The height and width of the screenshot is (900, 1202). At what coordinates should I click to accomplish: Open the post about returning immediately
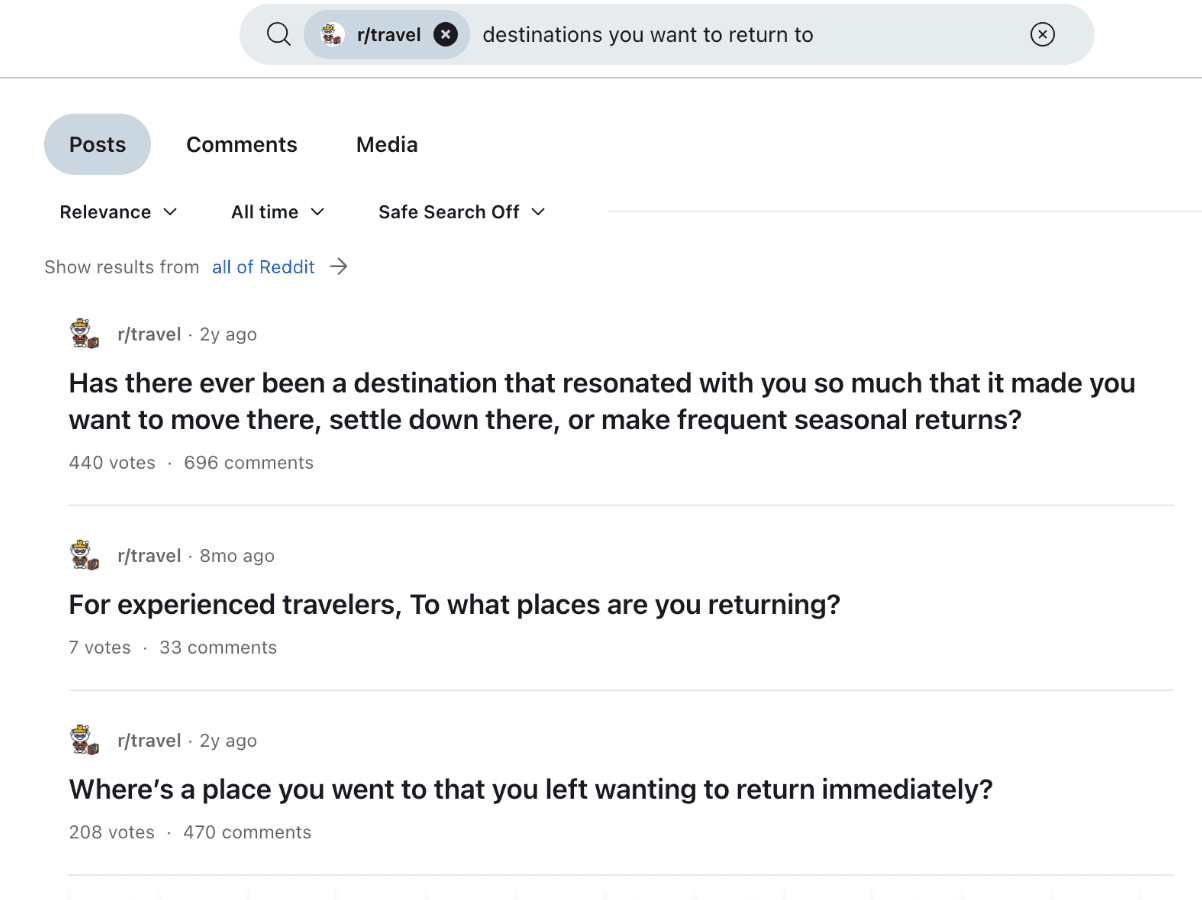530,789
